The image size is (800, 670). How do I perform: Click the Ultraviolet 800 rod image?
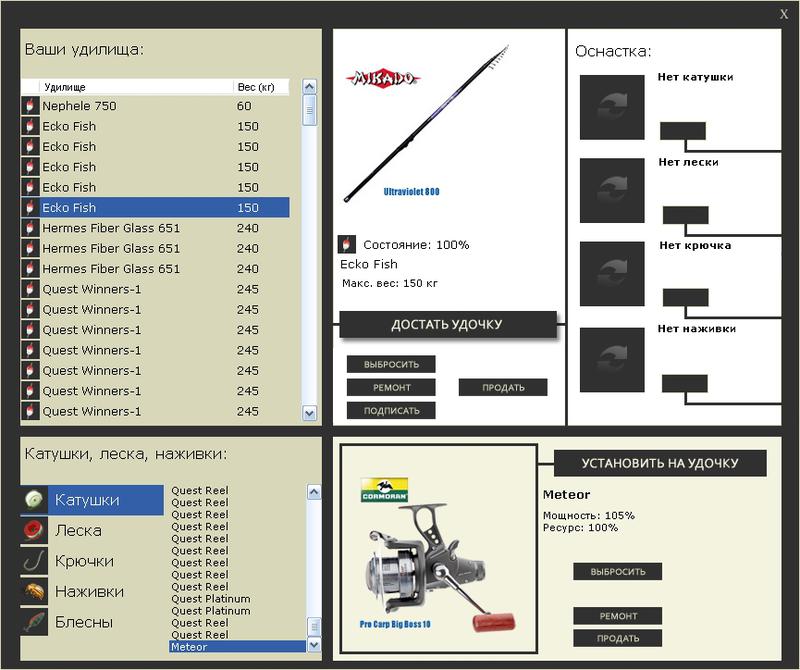click(427, 122)
